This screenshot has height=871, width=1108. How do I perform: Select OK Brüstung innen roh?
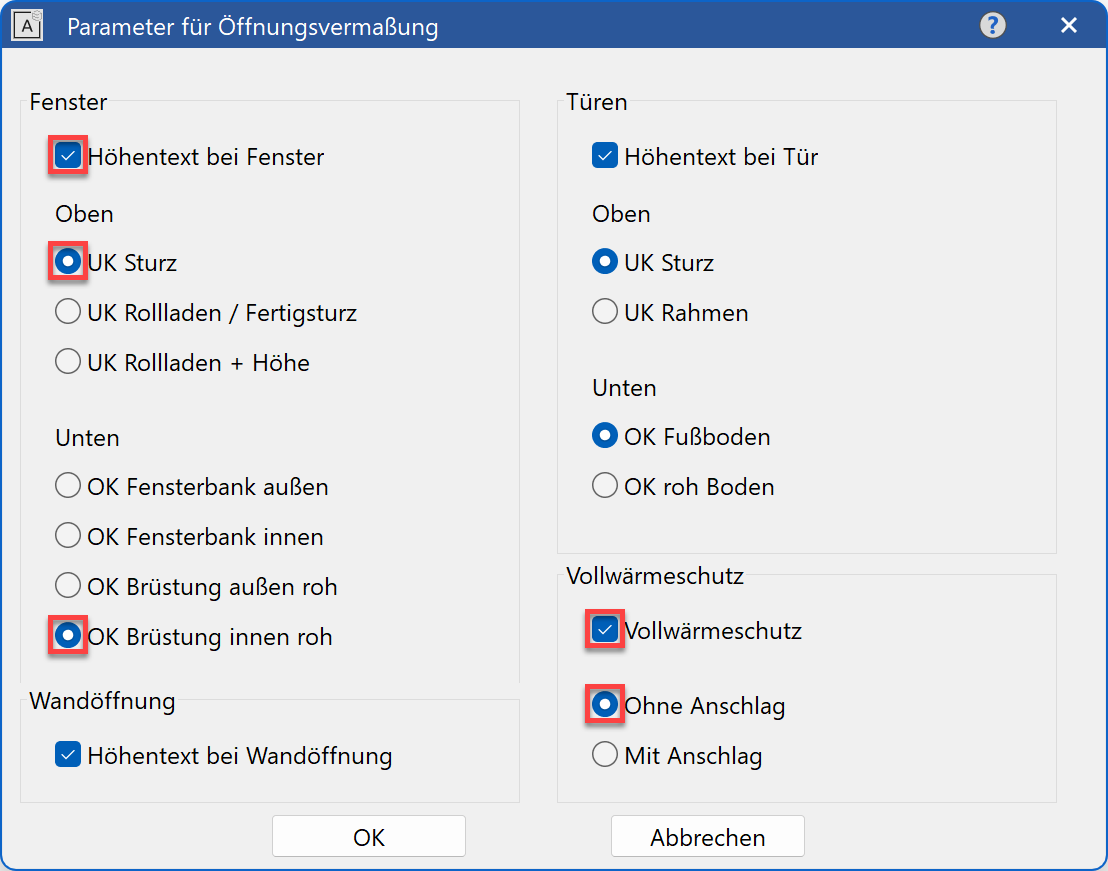tap(69, 637)
